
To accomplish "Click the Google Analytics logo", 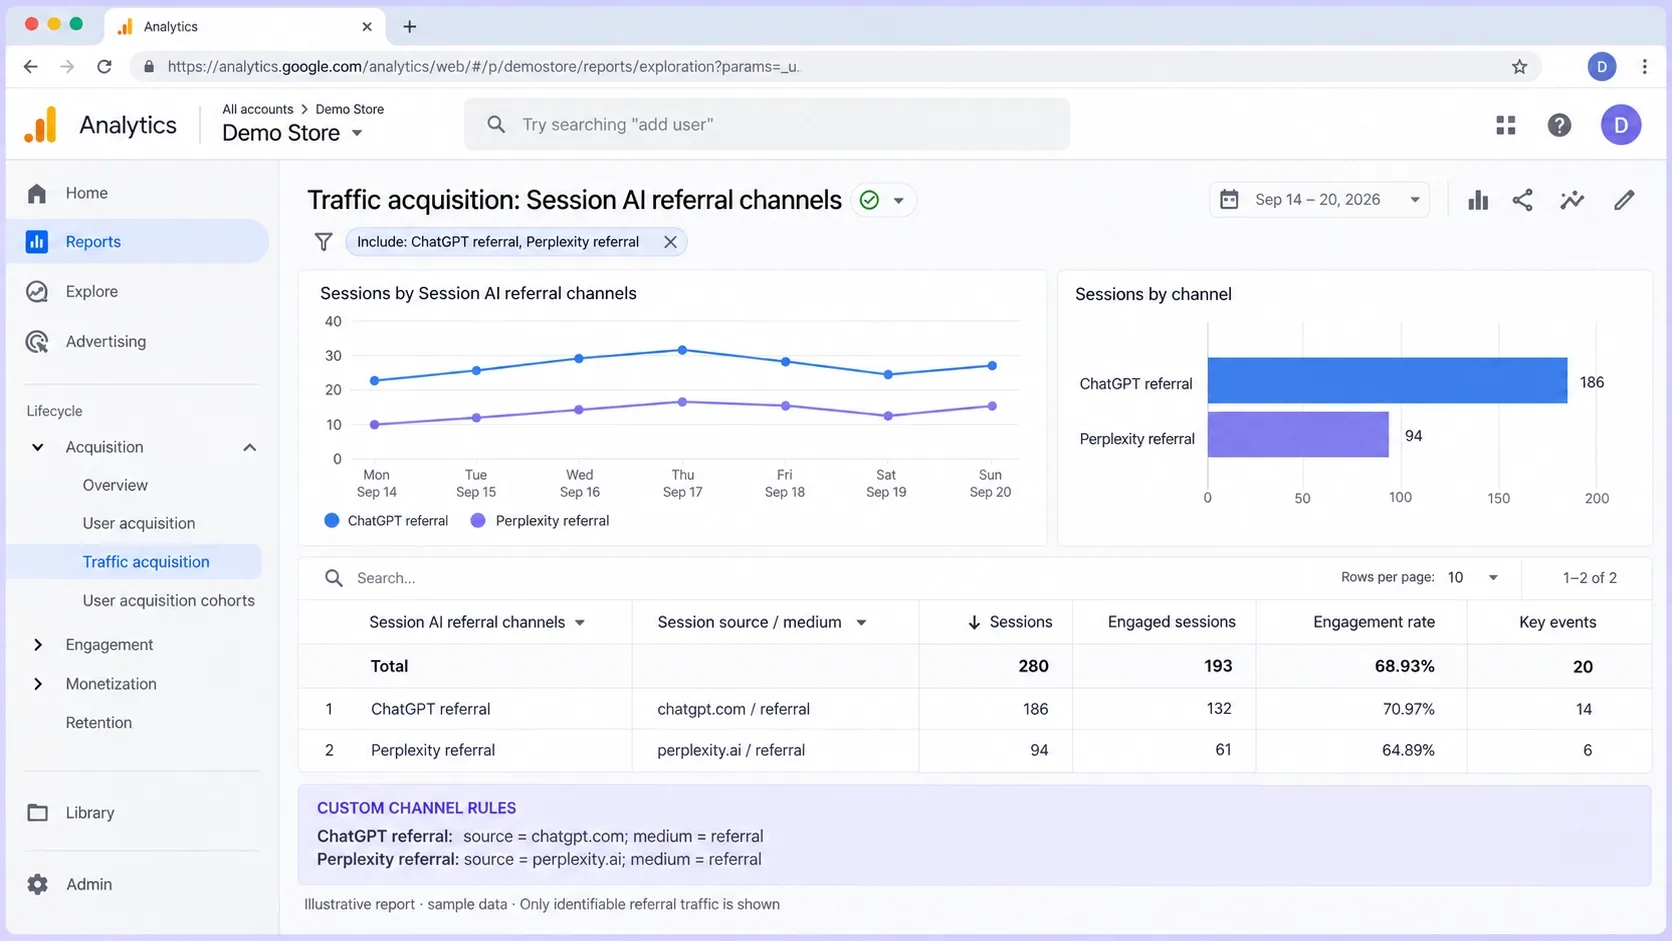I will pyautogui.click(x=40, y=125).
